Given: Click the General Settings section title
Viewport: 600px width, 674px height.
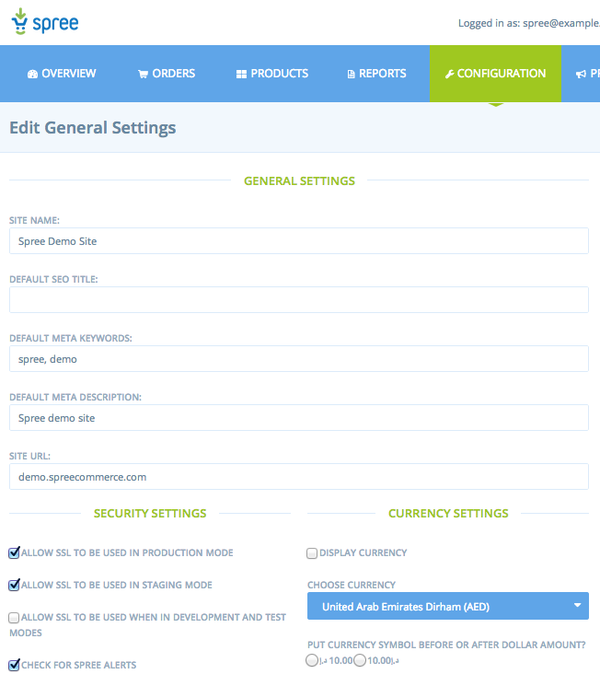Looking at the screenshot, I should pyautogui.click(x=300, y=181).
